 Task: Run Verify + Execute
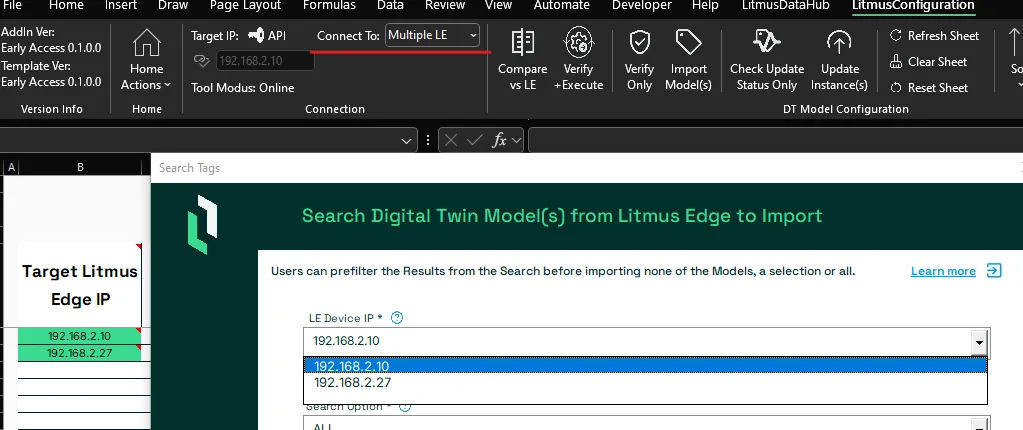[x=578, y=60]
